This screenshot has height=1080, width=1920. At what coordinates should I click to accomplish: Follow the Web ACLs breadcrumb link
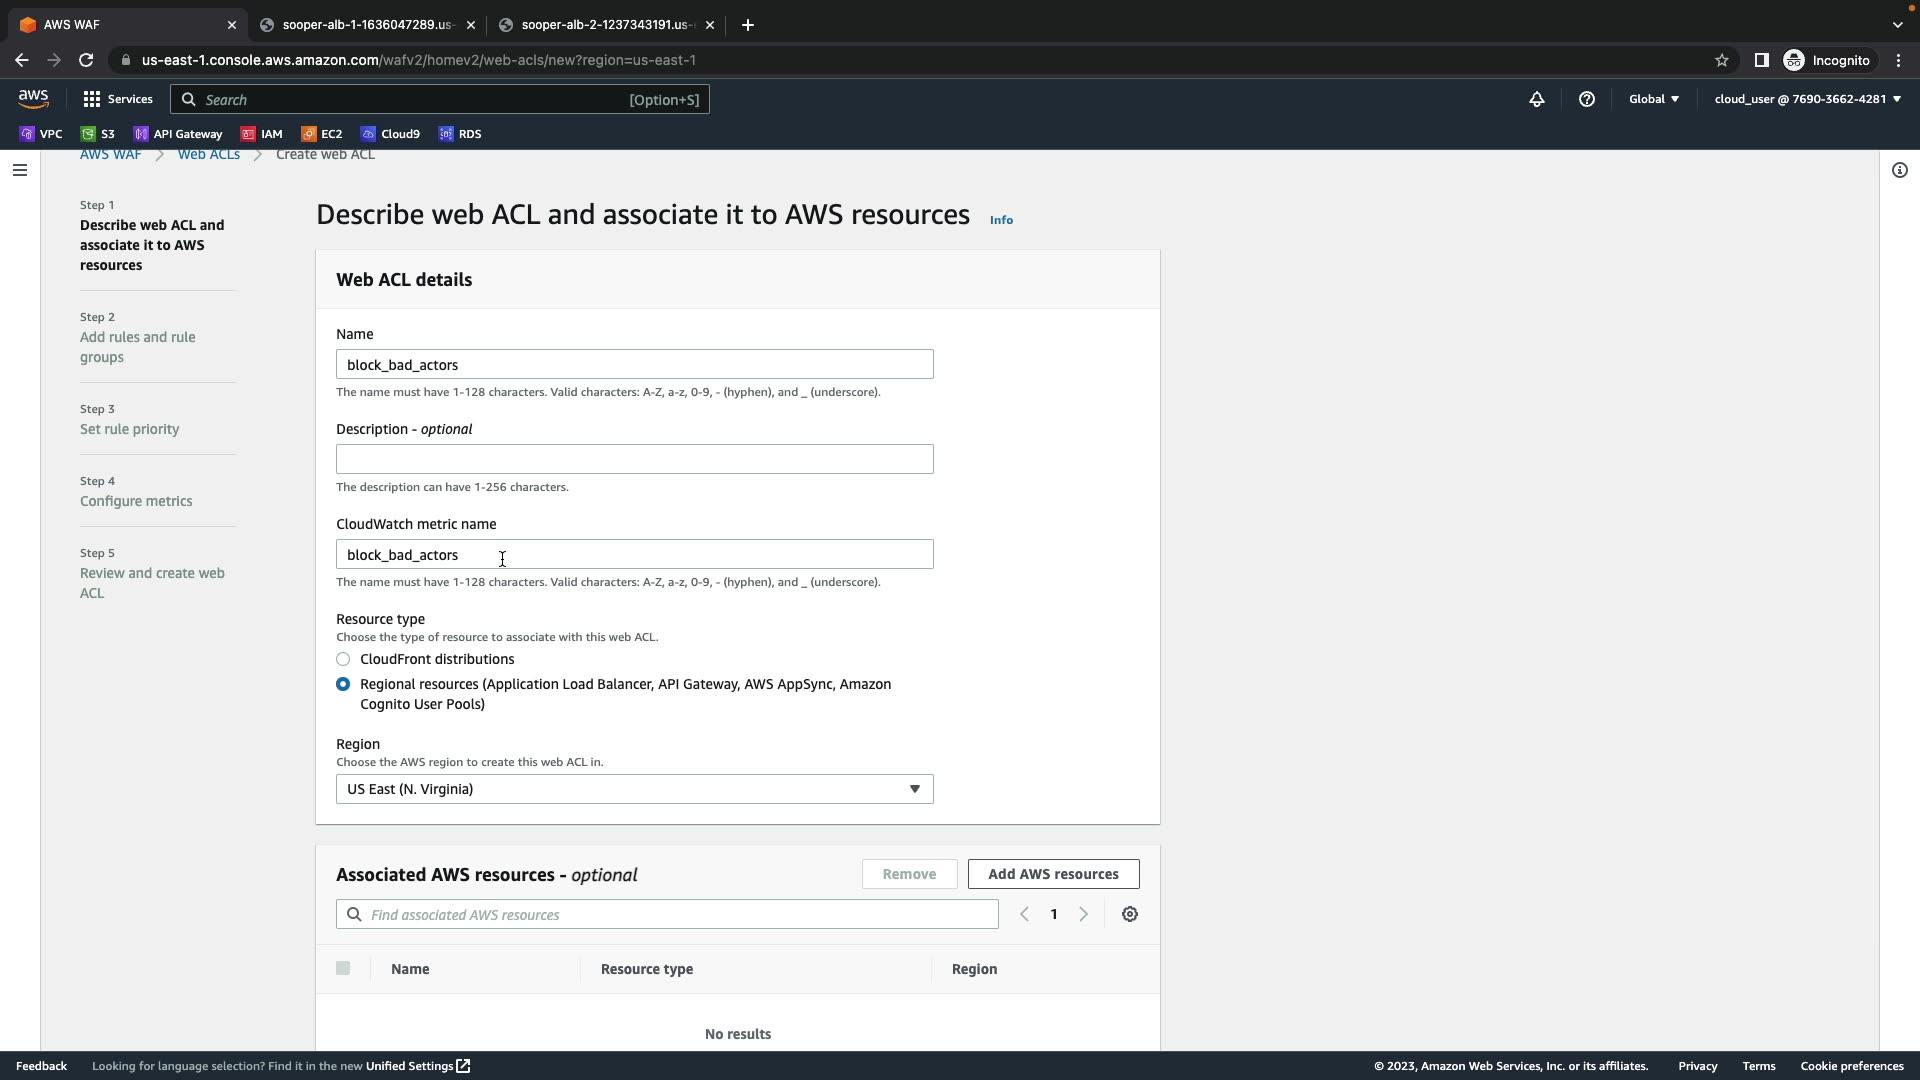208,154
